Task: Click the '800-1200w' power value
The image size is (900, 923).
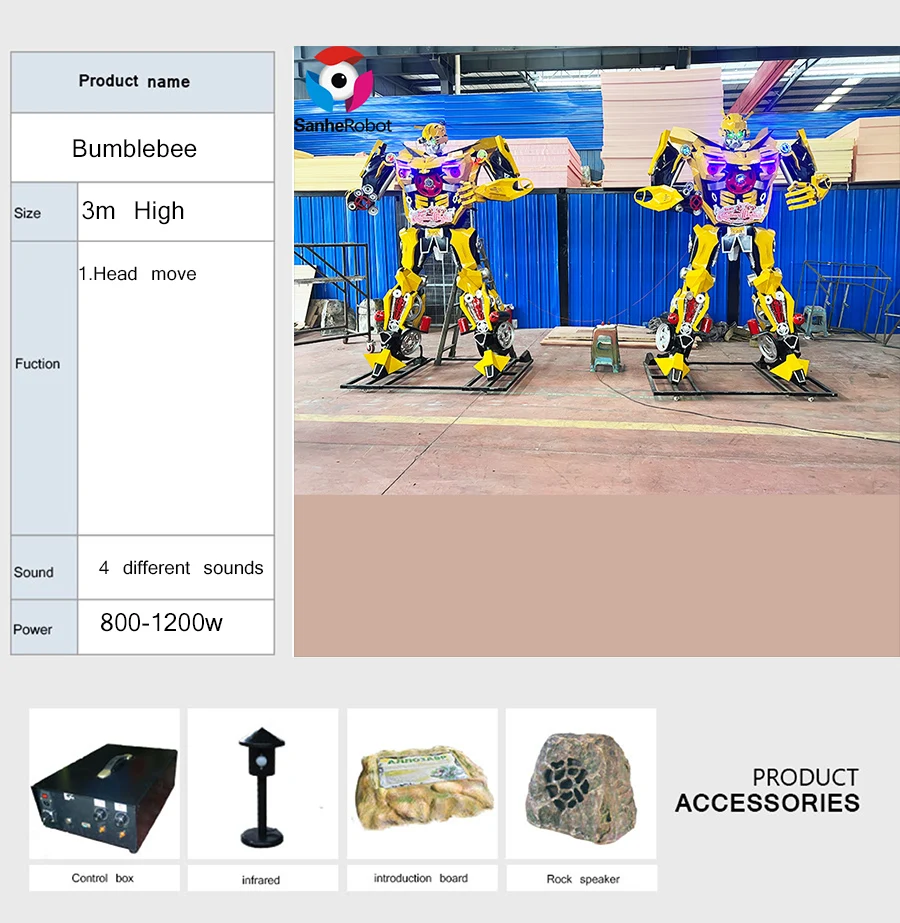Action: click(x=161, y=623)
